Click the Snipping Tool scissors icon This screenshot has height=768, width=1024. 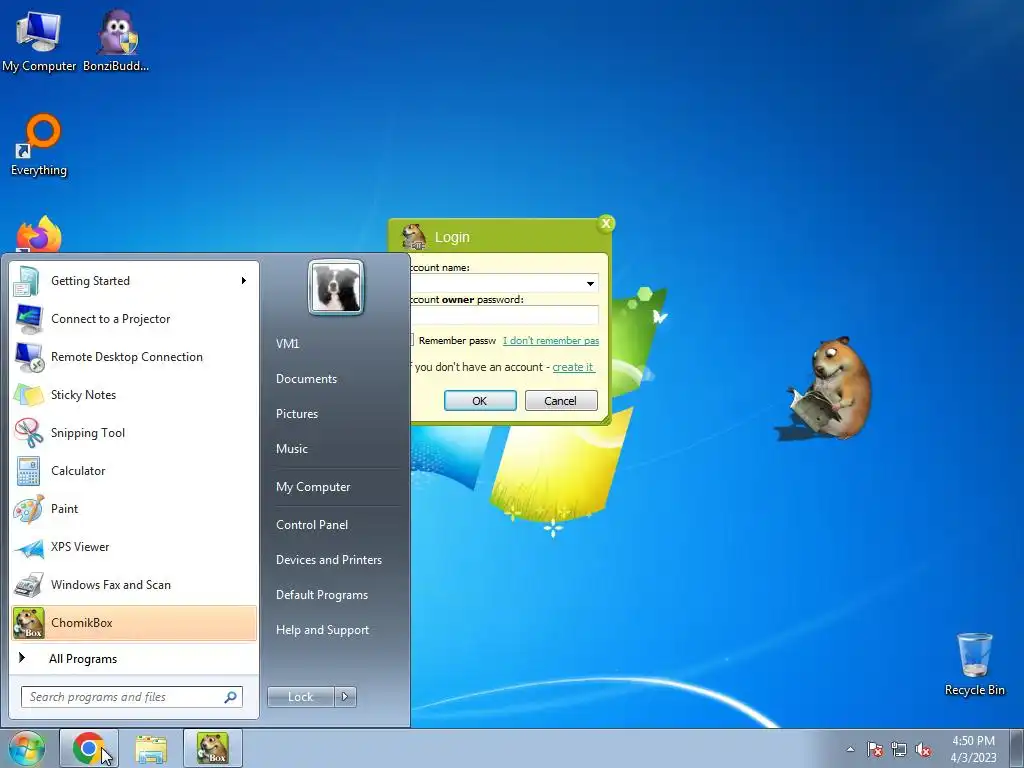[28, 432]
